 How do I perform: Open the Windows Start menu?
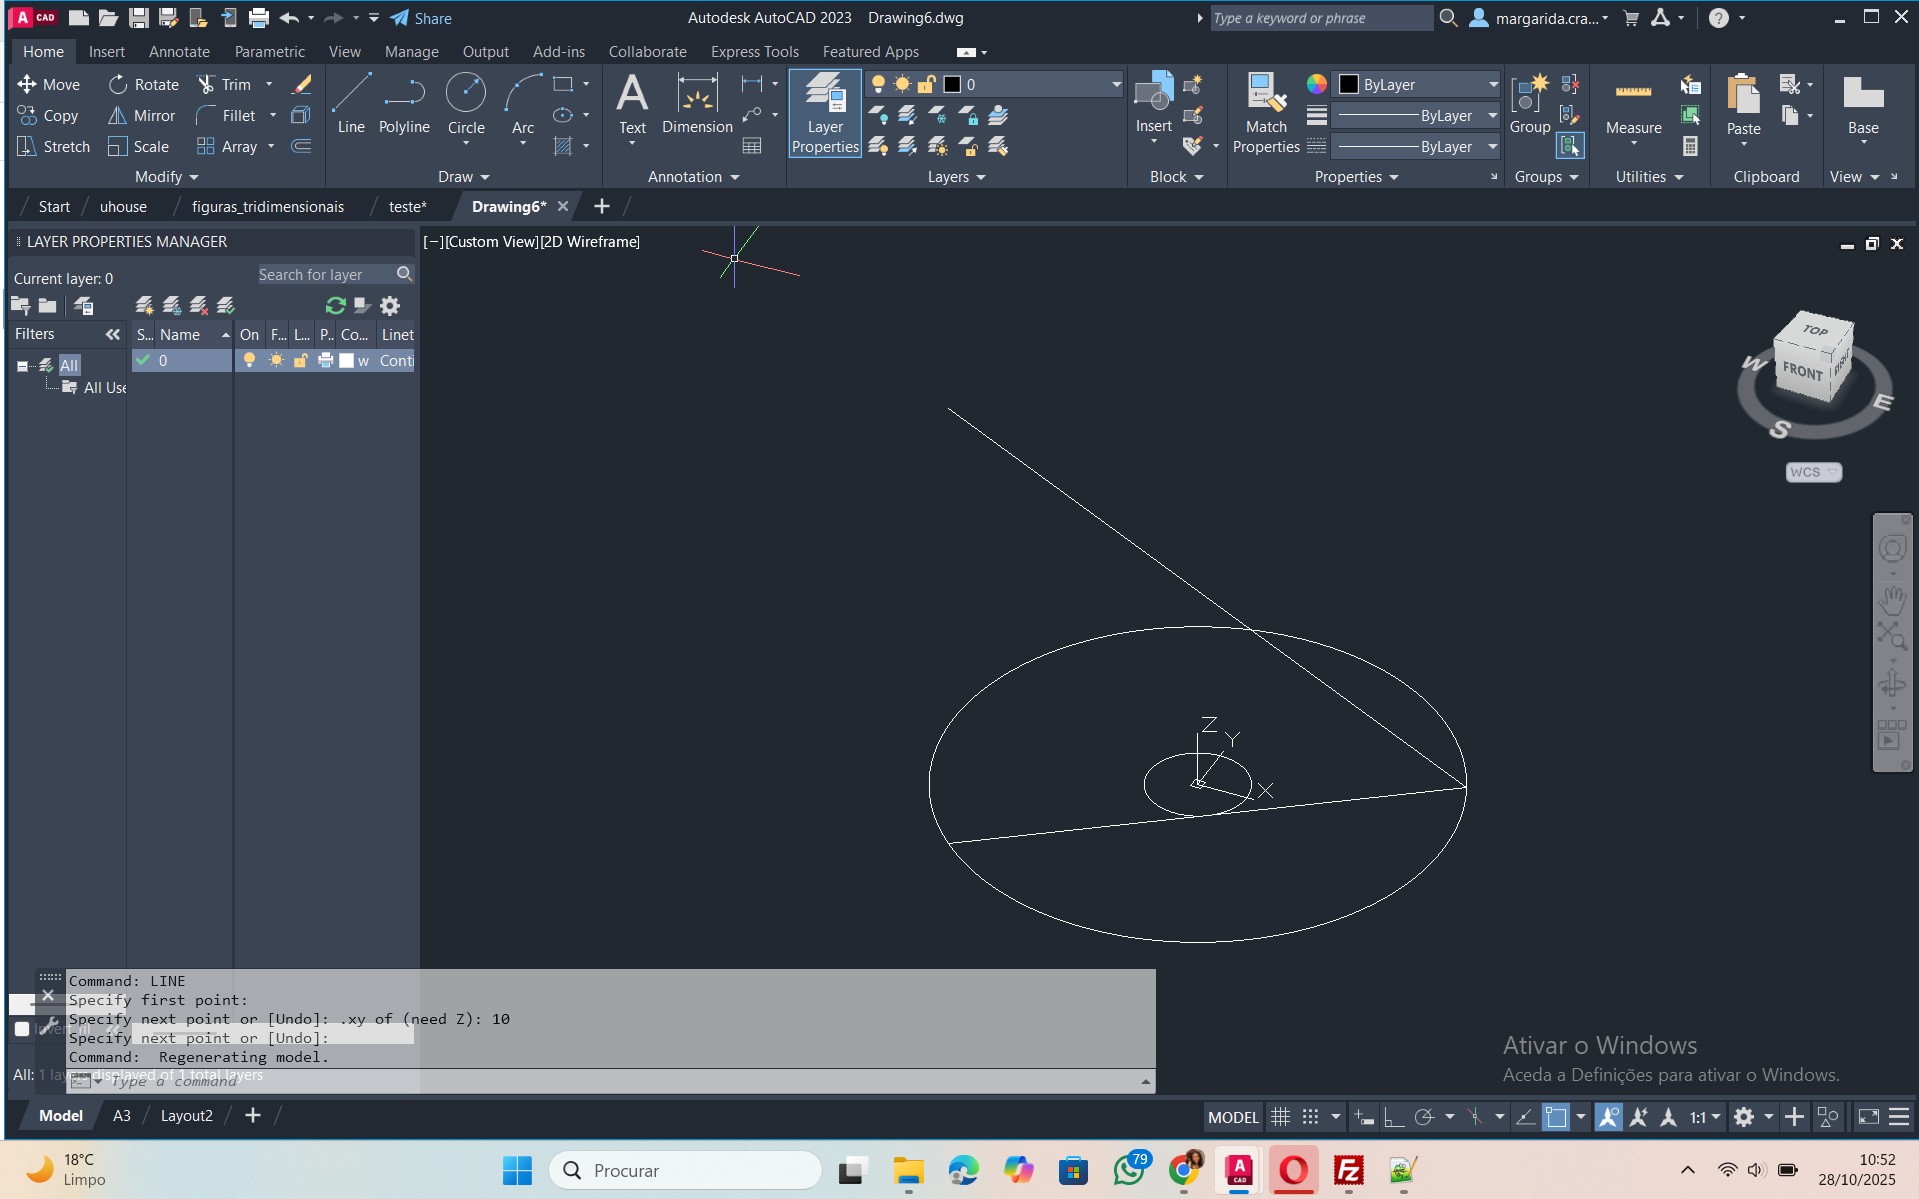[x=517, y=1170]
